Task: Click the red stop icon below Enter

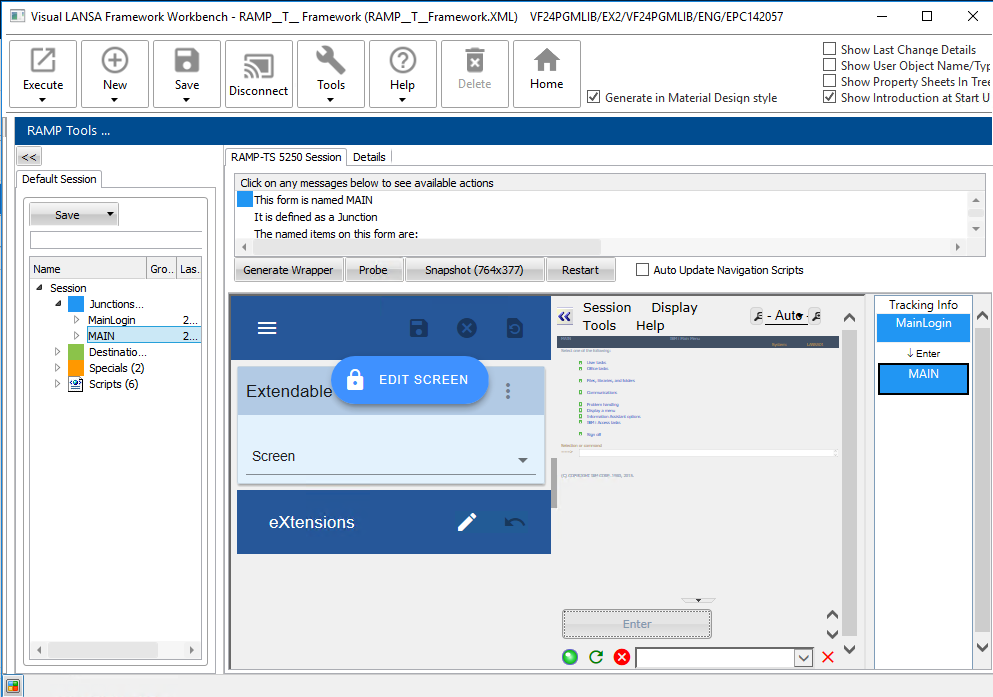Action: pyautogui.click(x=621, y=657)
